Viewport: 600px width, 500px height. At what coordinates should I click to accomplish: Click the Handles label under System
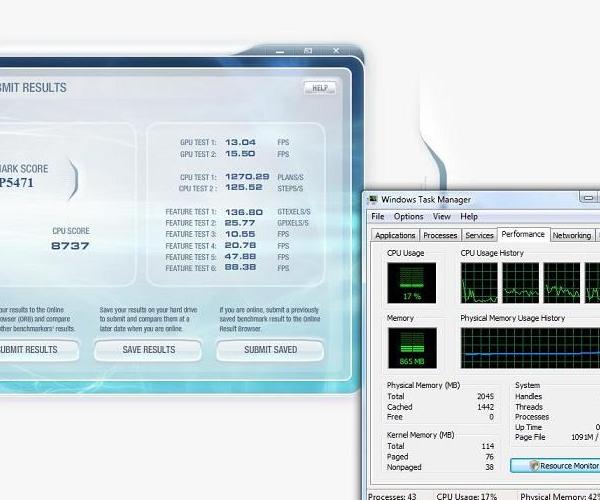[x=528, y=396]
